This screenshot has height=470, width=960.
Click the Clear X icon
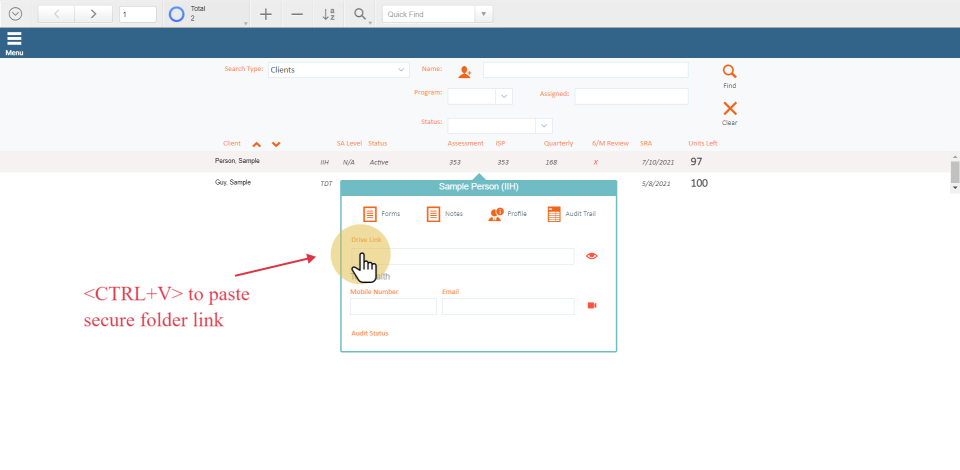coord(729,109)
